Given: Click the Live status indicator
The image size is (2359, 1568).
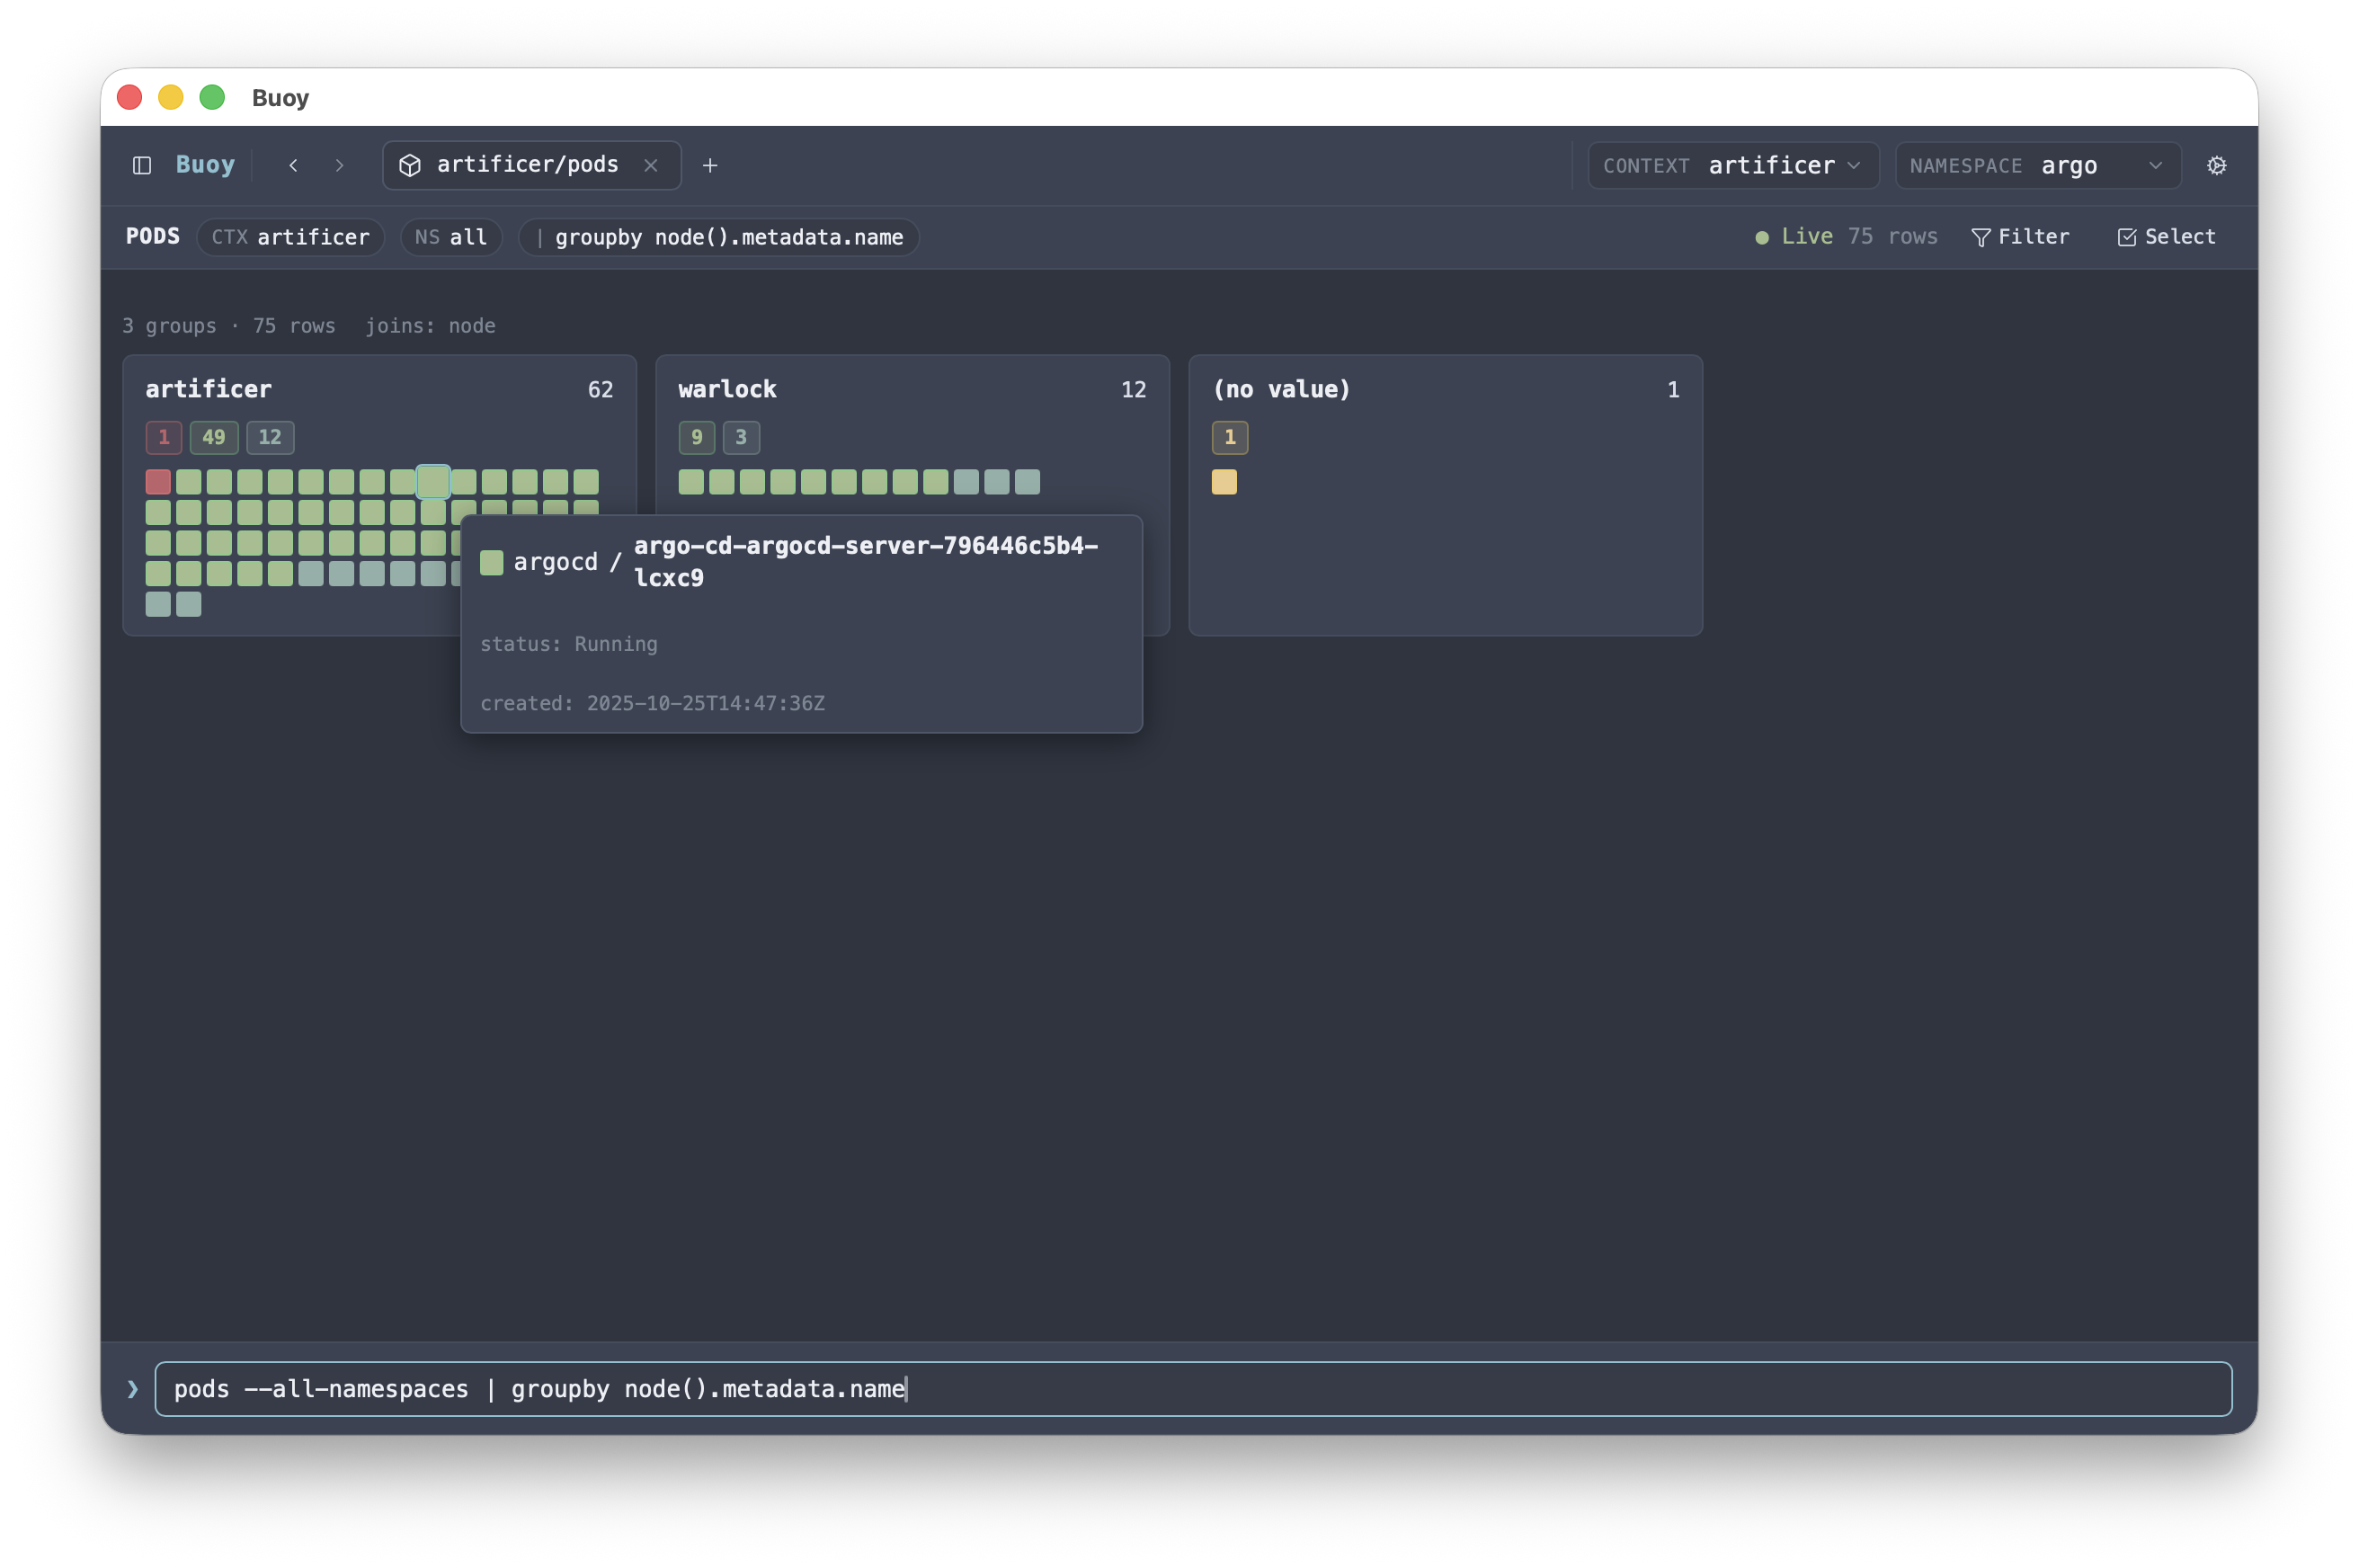Looking at the screenshot, I should (x=1794, y=237).
